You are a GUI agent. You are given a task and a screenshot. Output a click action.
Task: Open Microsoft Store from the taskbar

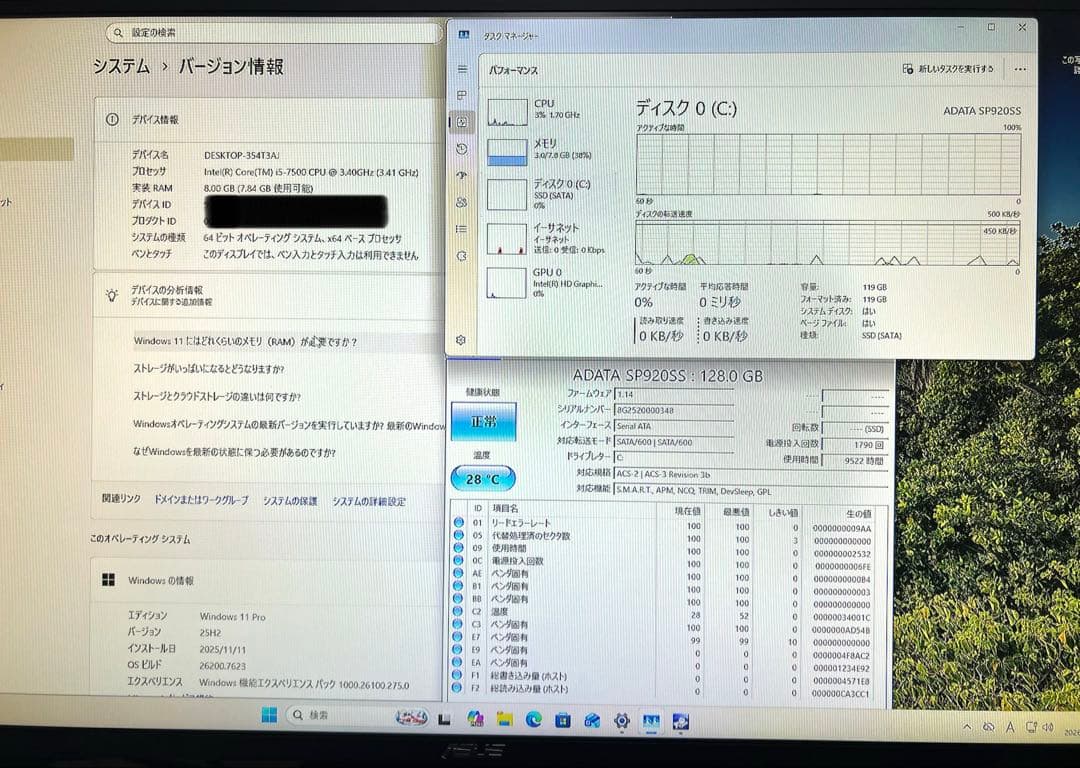point(562,719)
